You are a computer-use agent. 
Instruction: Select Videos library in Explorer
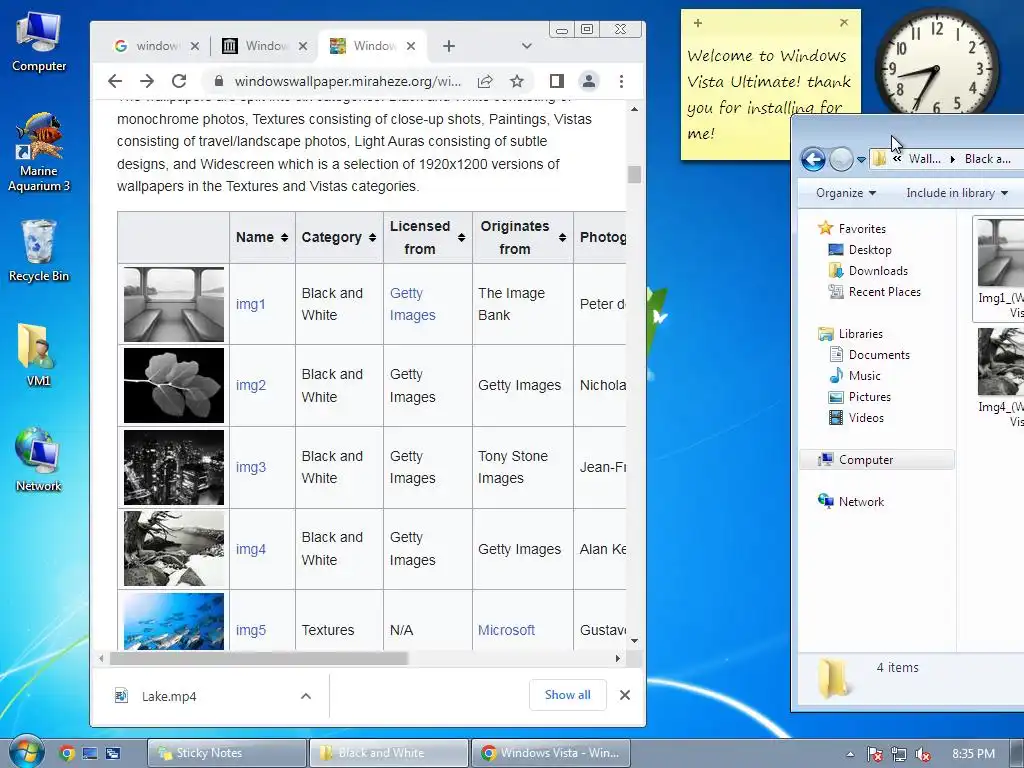point(856,417)
